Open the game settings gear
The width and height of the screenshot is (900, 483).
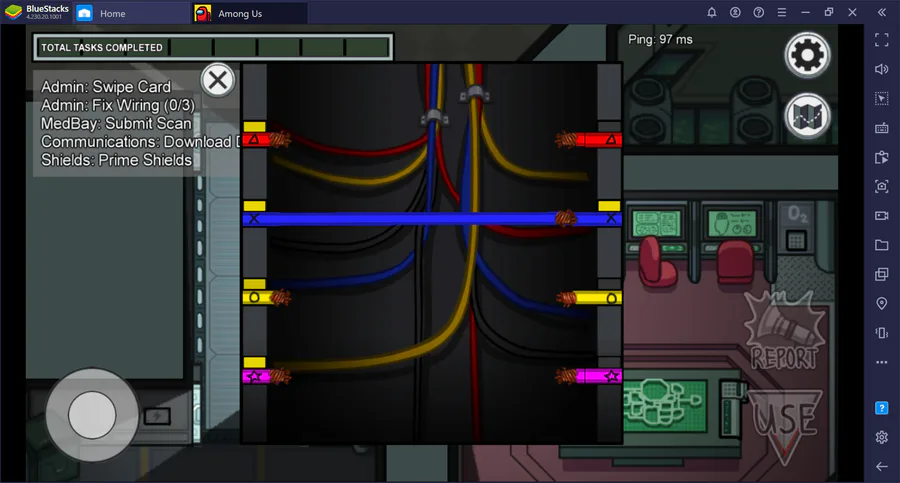807,55
